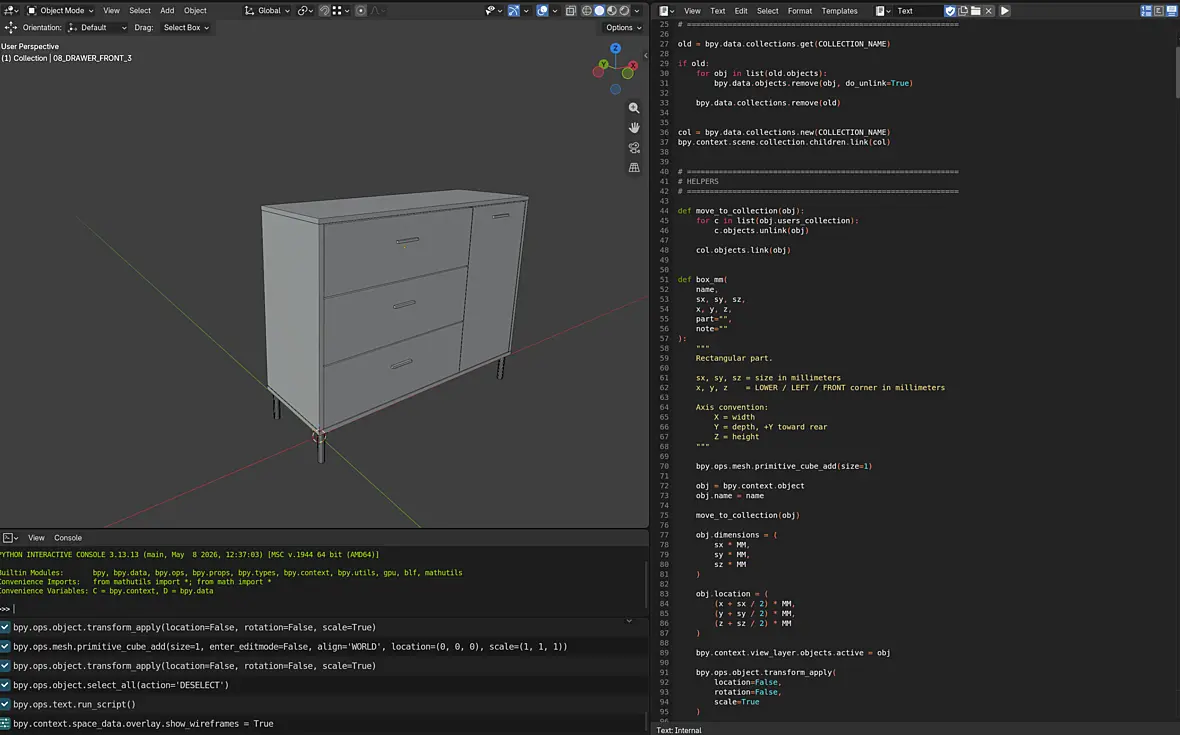
Task: Toggle line numbers display in text editor
Action: tap(1146, 11)
